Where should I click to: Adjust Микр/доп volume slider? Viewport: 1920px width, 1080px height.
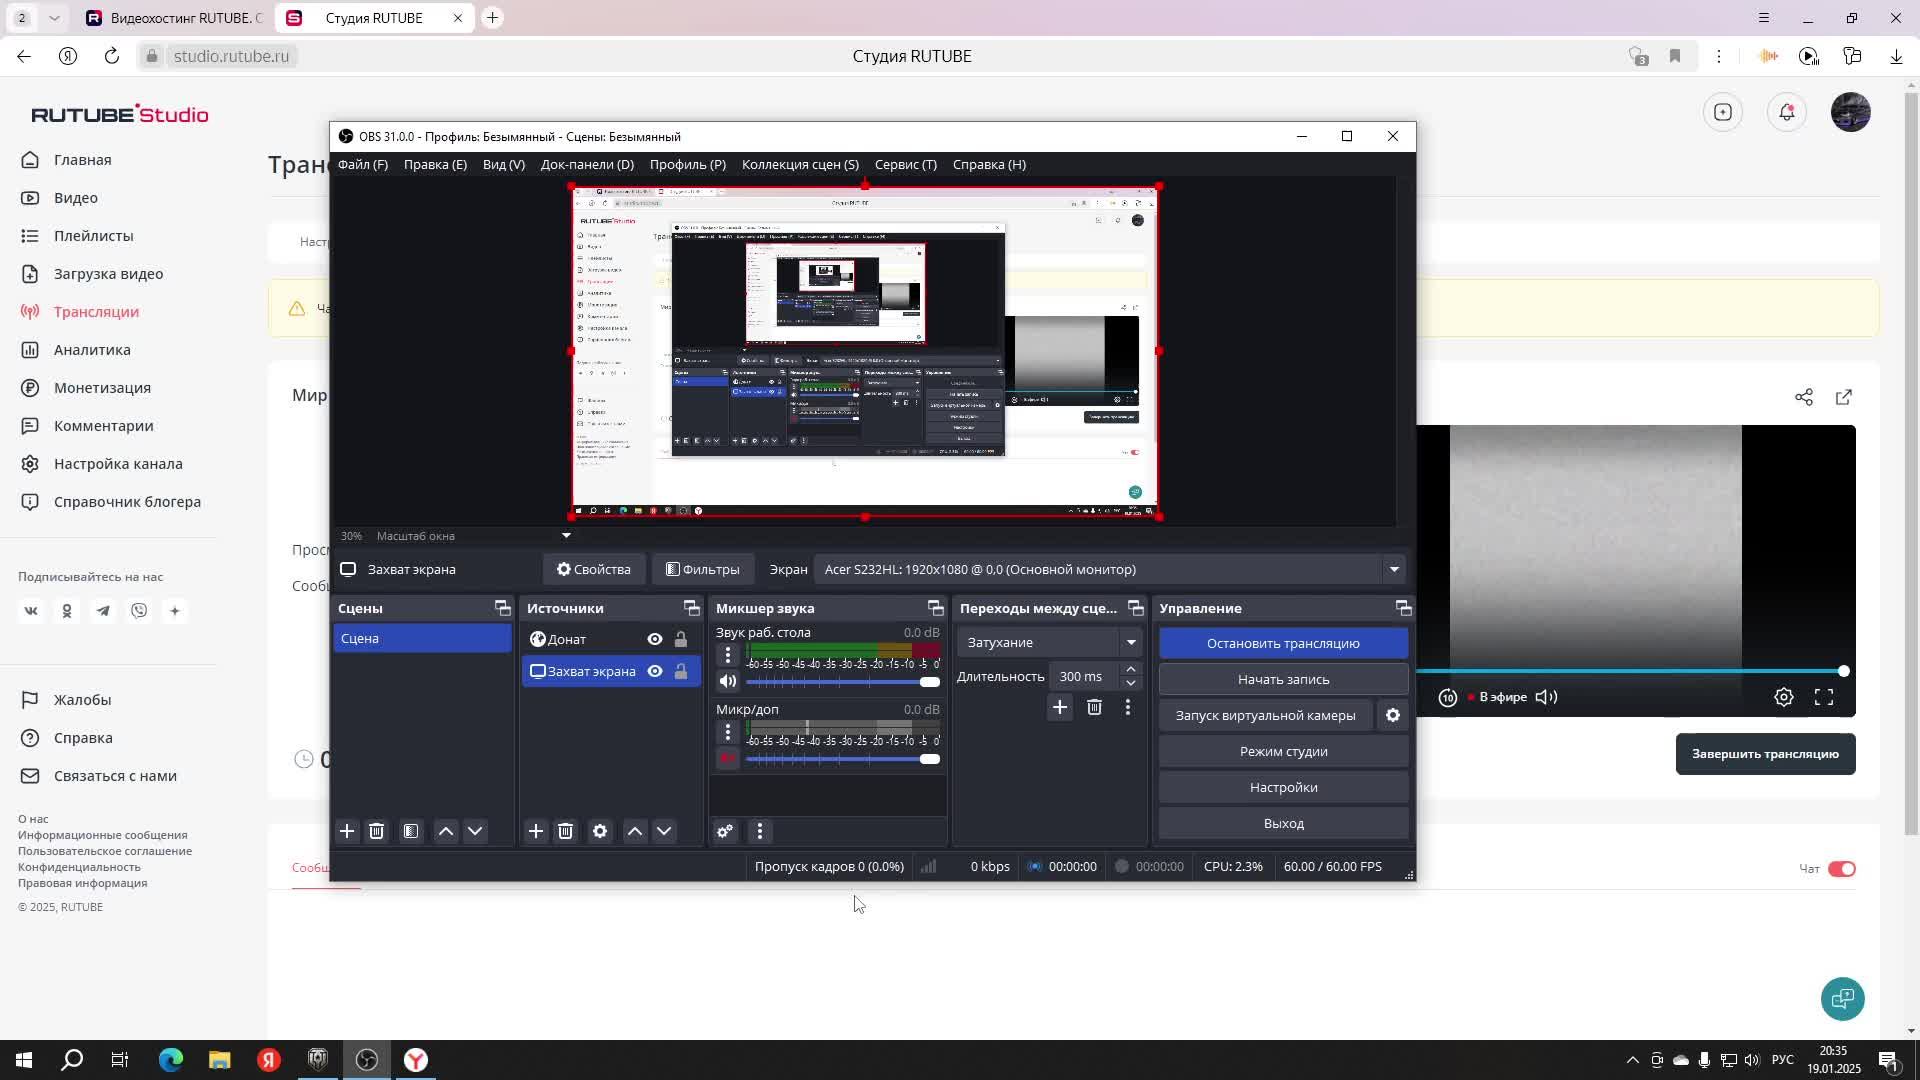[x=843, y=759]
